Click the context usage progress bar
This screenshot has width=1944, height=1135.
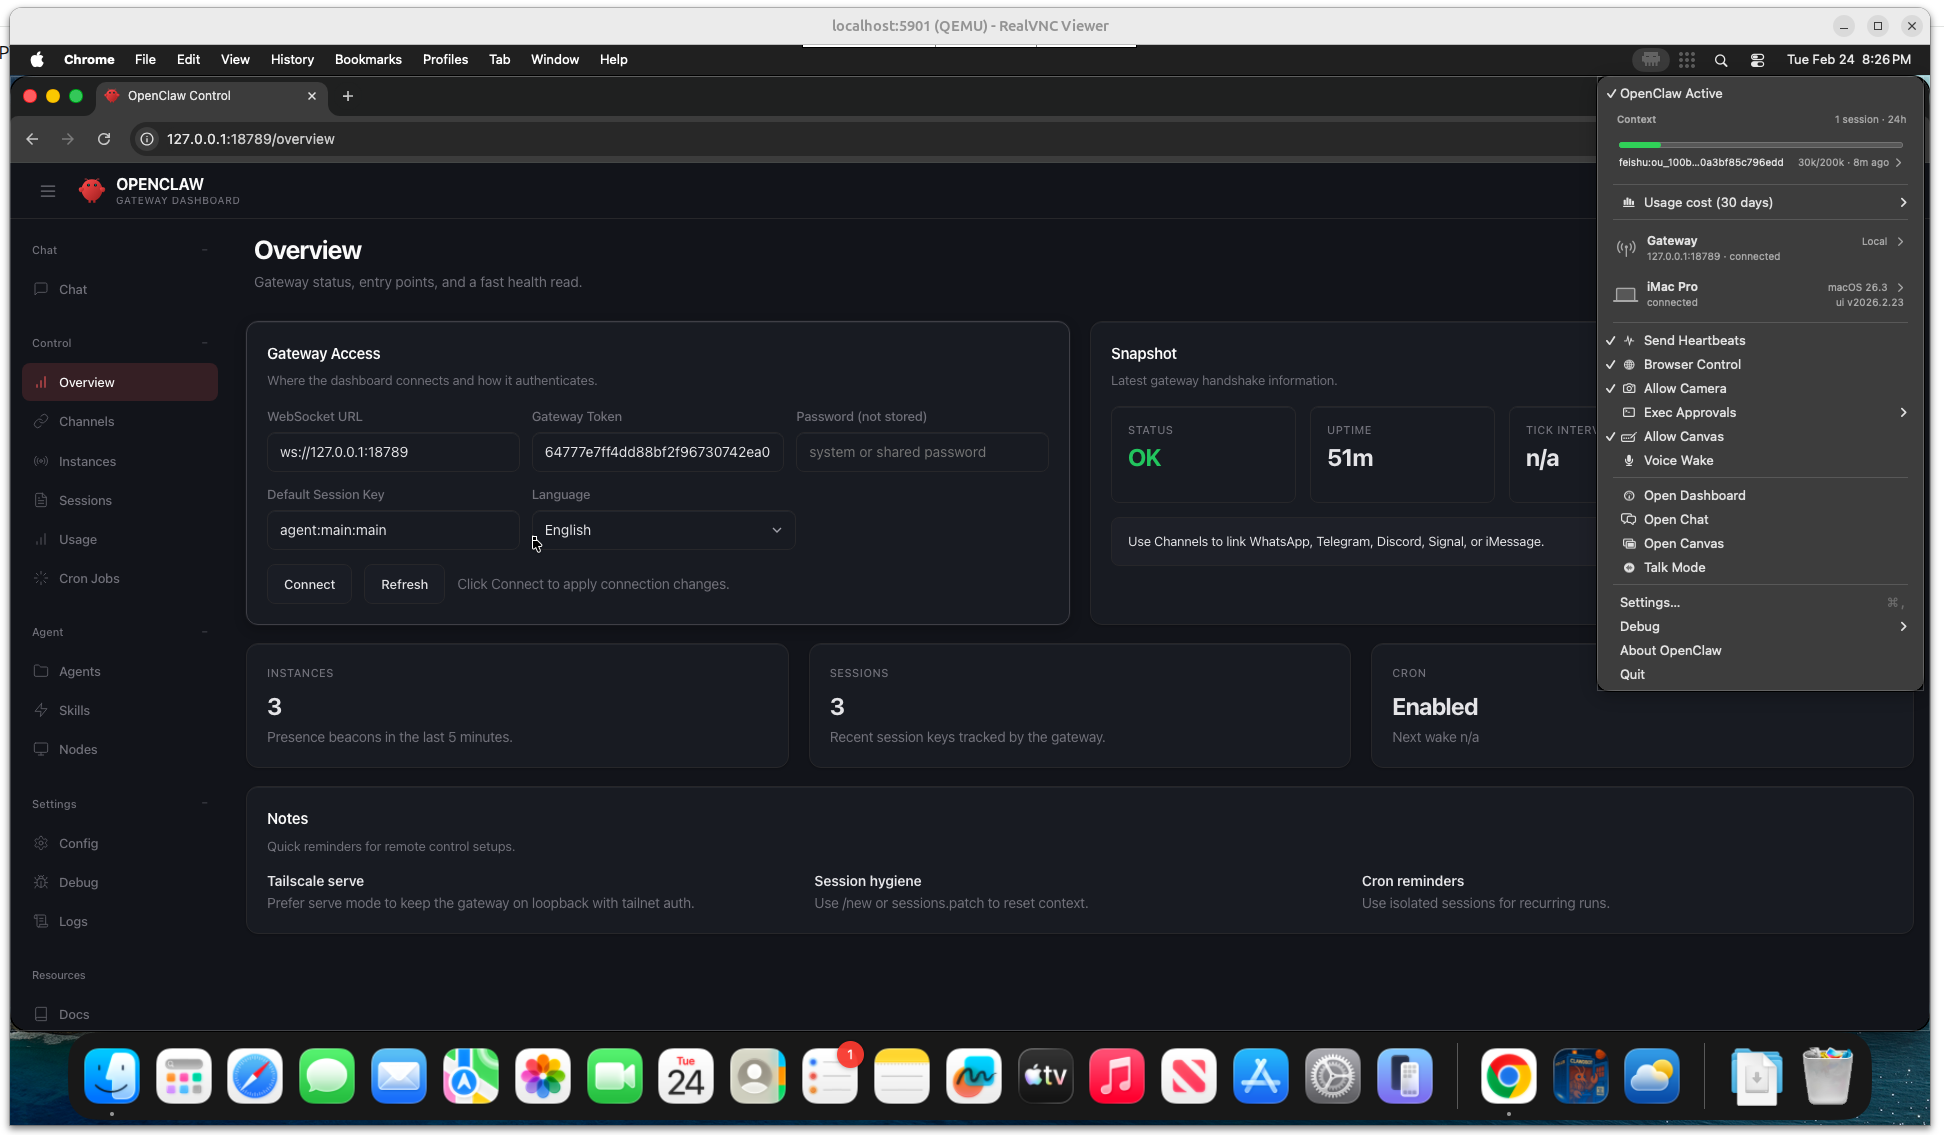[x=1761, y=145]
